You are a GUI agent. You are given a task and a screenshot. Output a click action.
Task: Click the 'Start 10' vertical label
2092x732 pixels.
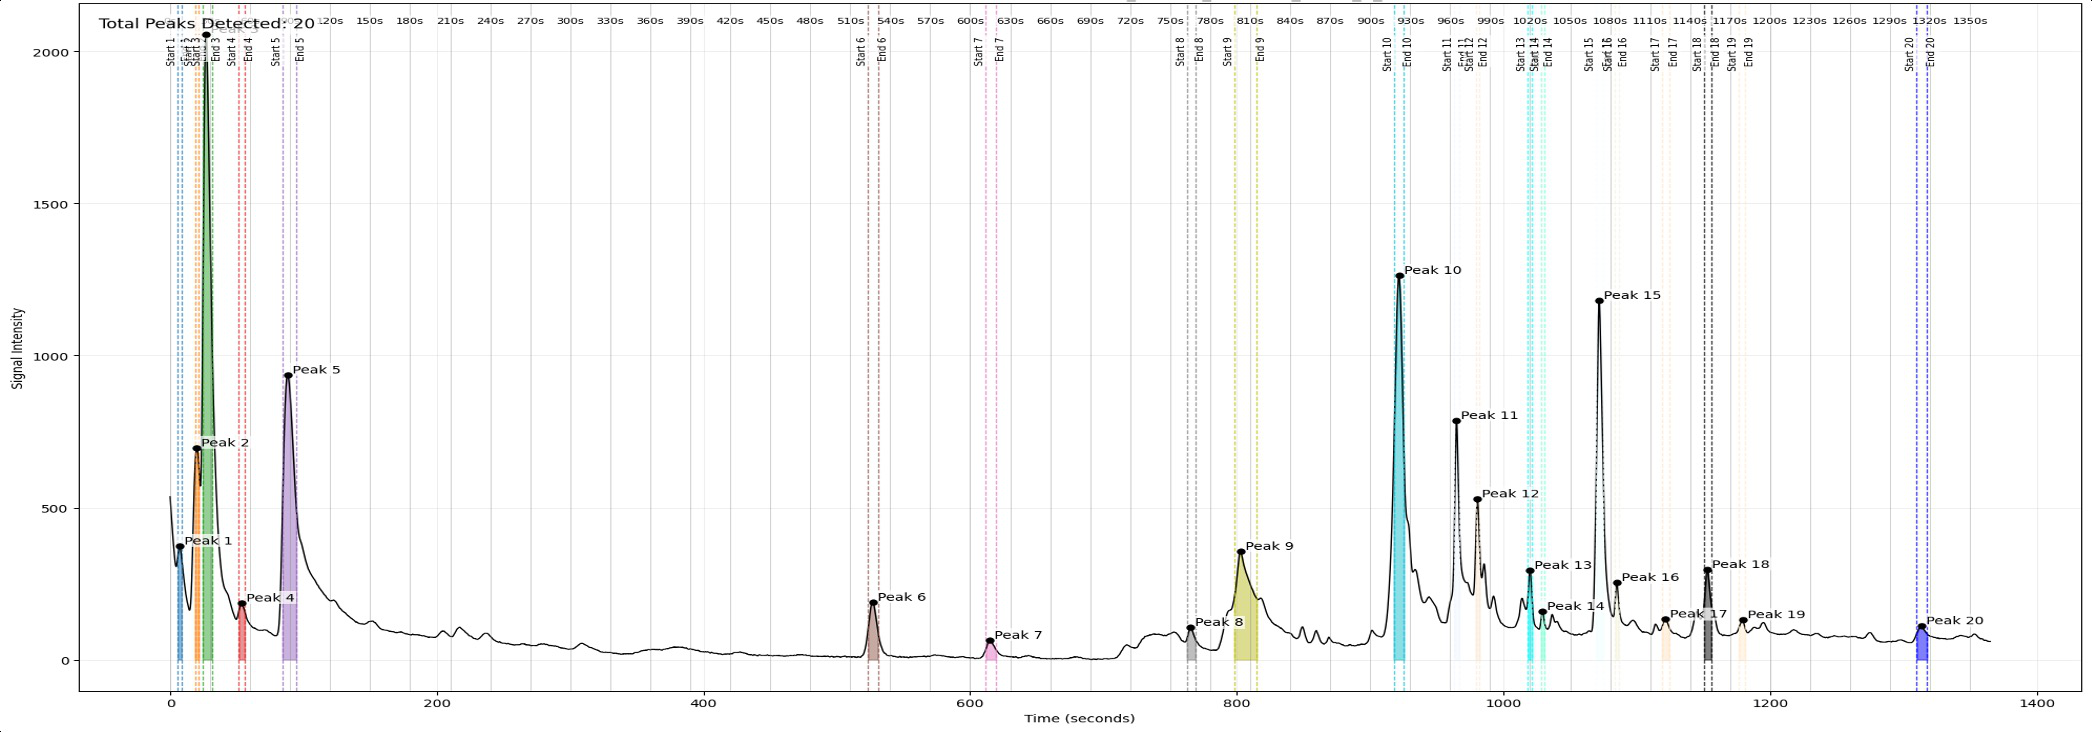tap(1387, 54)
